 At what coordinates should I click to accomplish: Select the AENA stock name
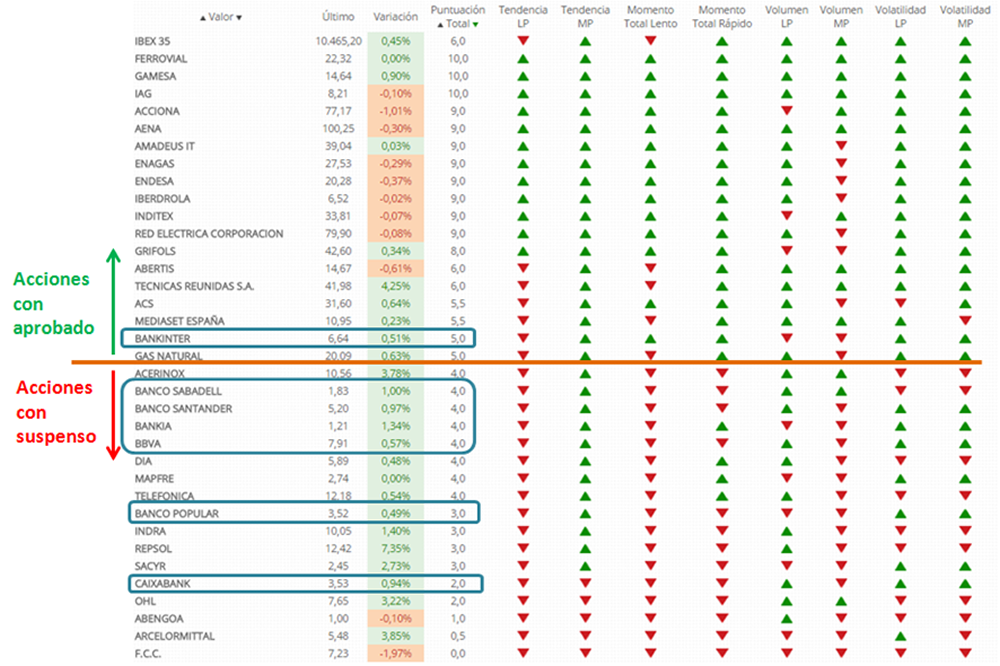pyautogui.click(x=148, y=128)
